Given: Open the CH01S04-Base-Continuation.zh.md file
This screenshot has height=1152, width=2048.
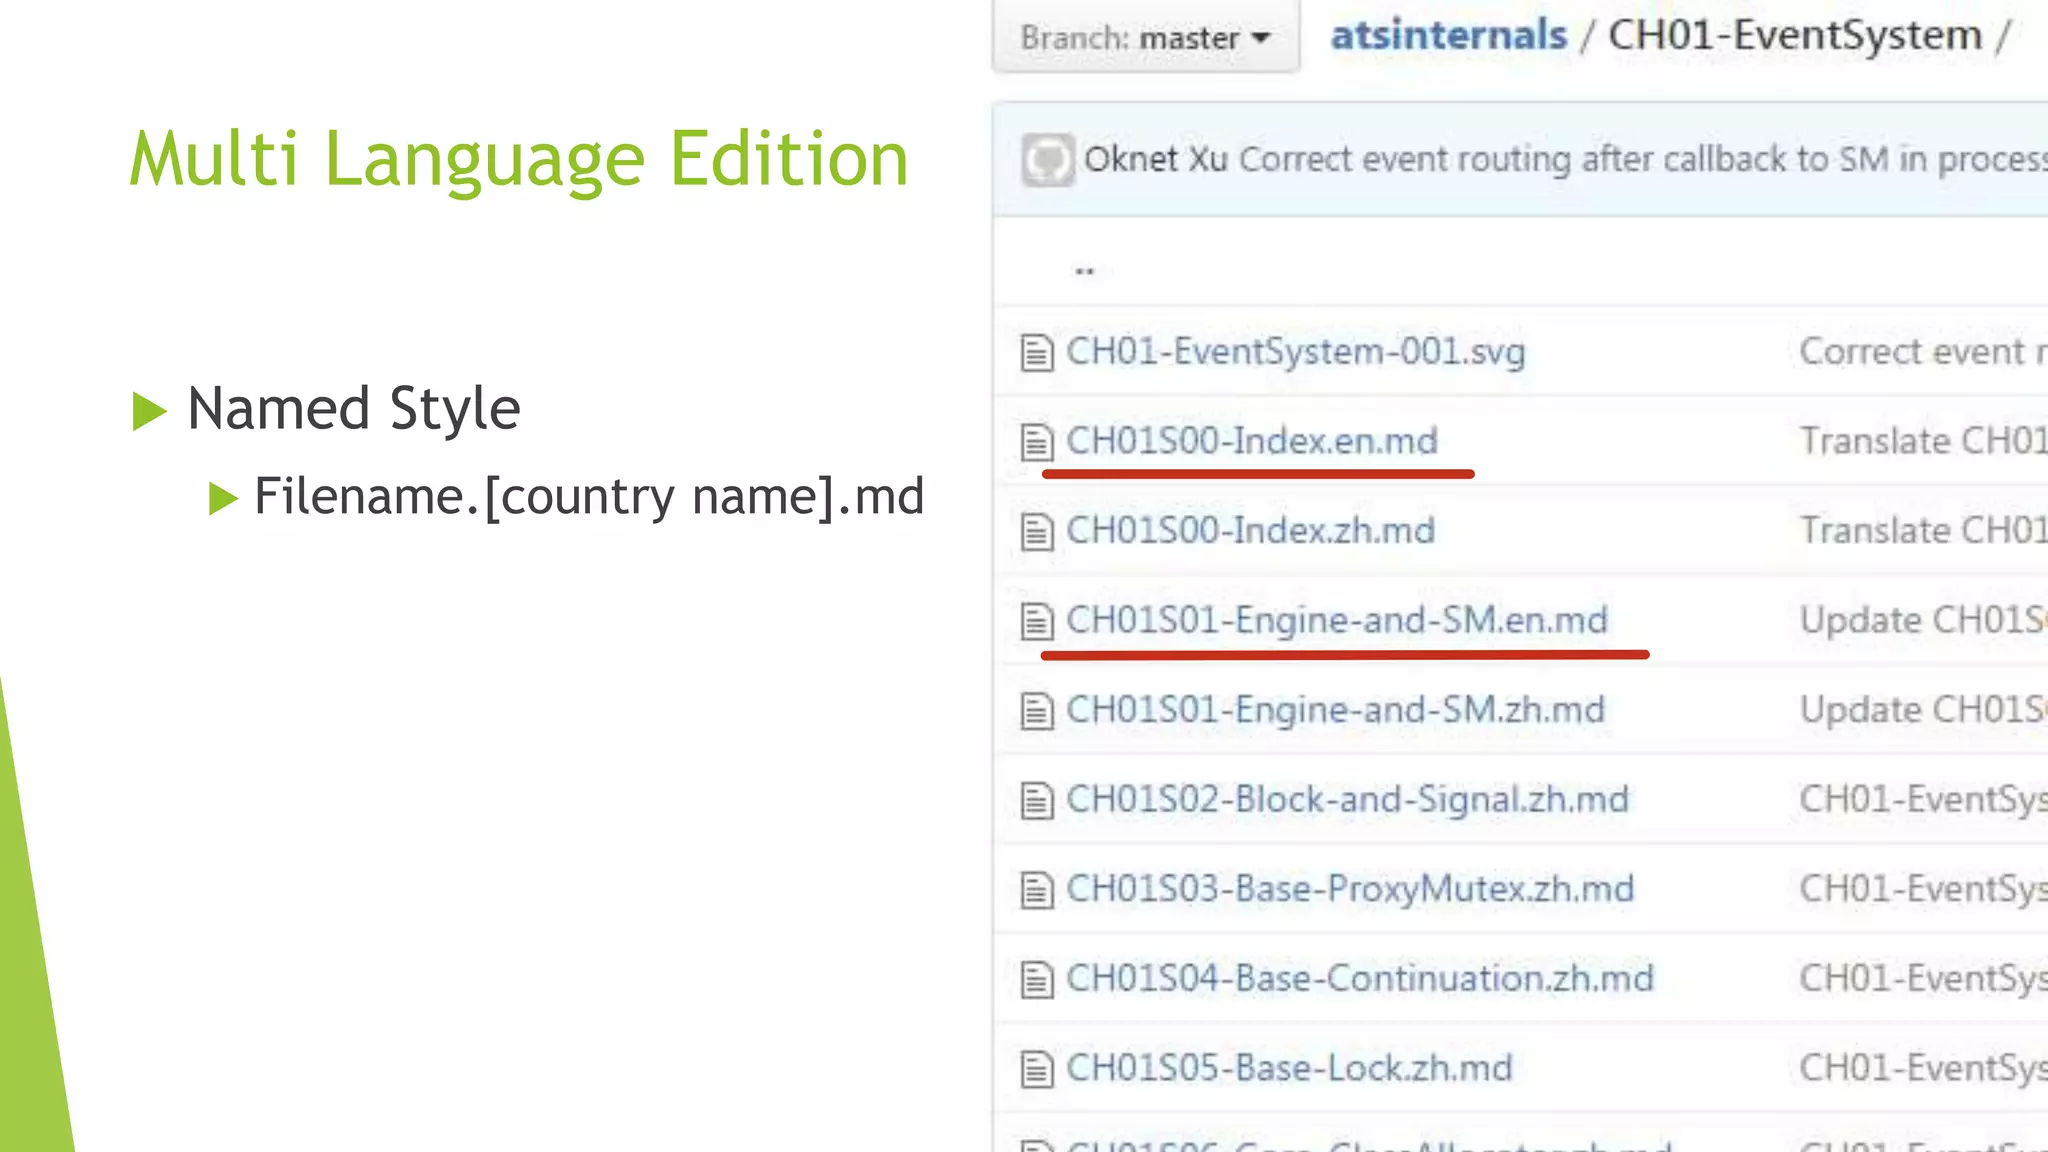Looking at the screenshot, I should [x=1359, y=978].
